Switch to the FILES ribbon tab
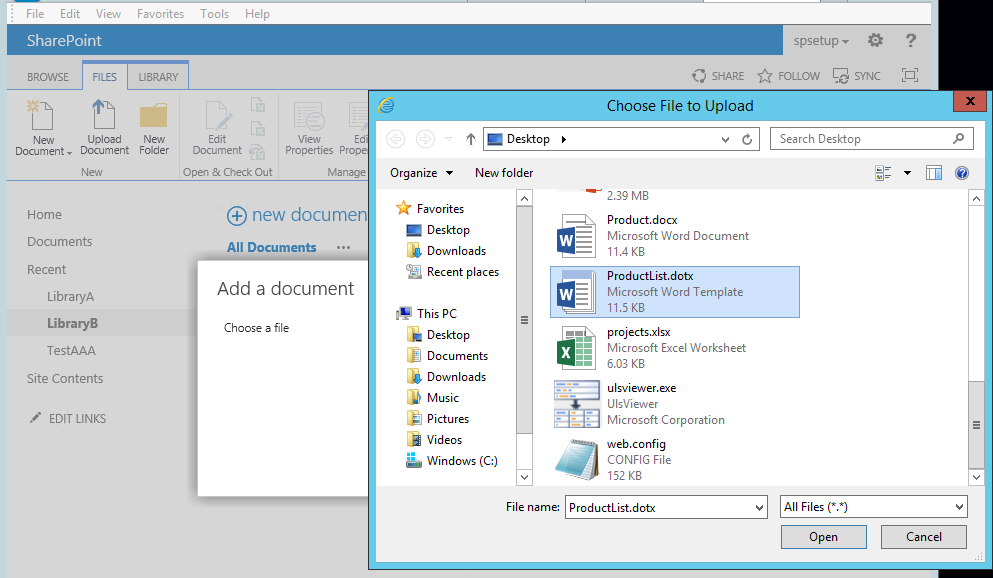Image resolution: width=993 pixels, height=578 pixels. point(104,77)
